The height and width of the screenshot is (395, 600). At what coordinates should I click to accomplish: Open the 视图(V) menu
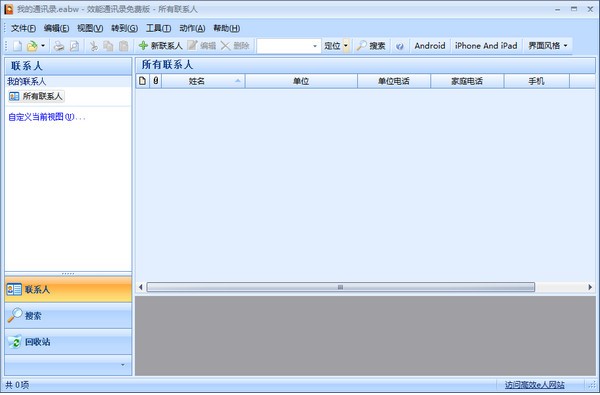[90, 28]
